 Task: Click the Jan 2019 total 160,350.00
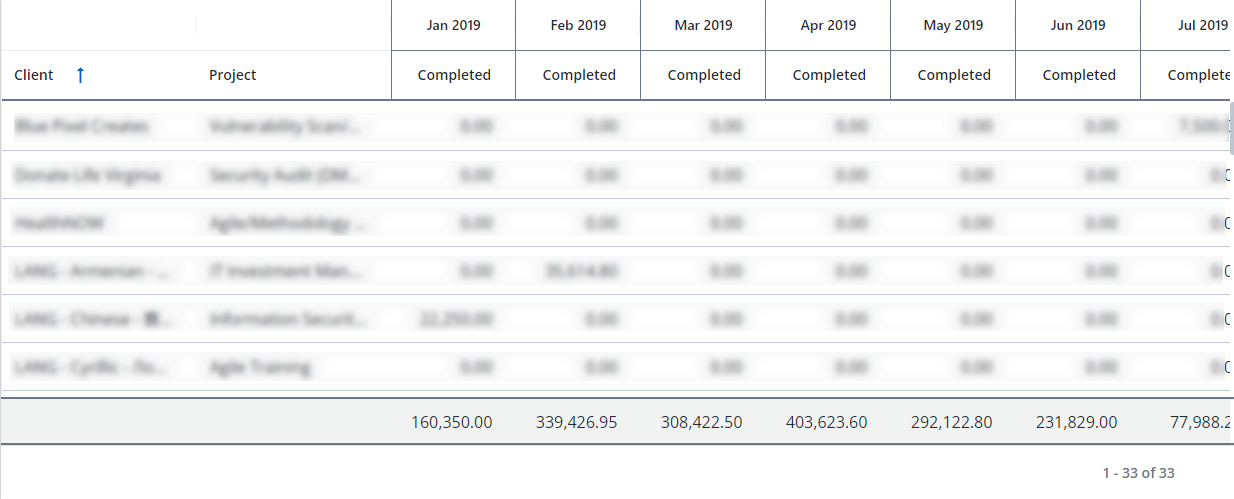pyautogui.click(x=451, y=422)
